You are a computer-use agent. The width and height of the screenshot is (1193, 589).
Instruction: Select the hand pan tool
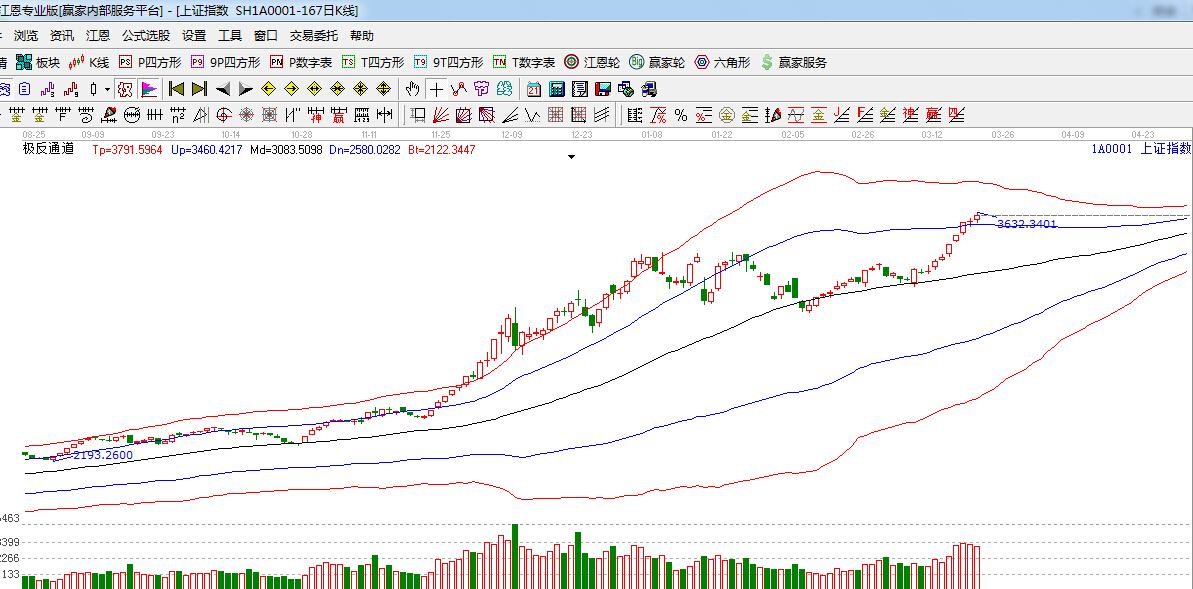point(413,88)
